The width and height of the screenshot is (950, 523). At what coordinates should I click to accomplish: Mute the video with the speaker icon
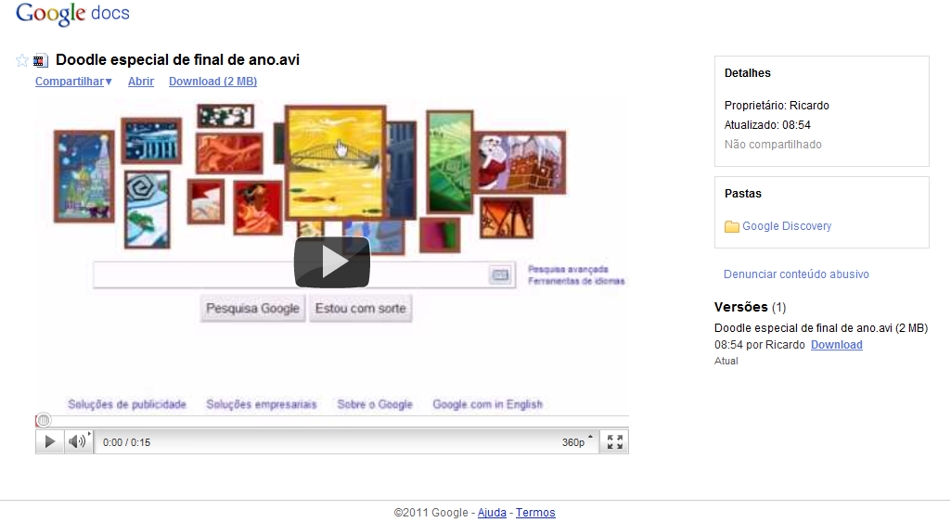pyautogui.click(x=76, y=442)
